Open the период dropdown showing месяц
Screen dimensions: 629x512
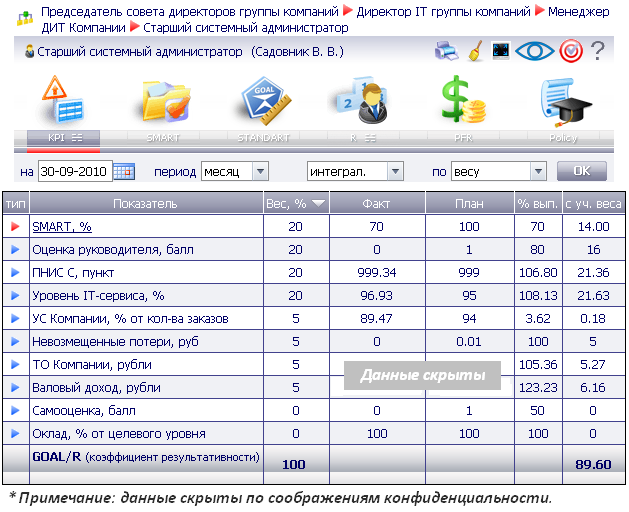235,172
